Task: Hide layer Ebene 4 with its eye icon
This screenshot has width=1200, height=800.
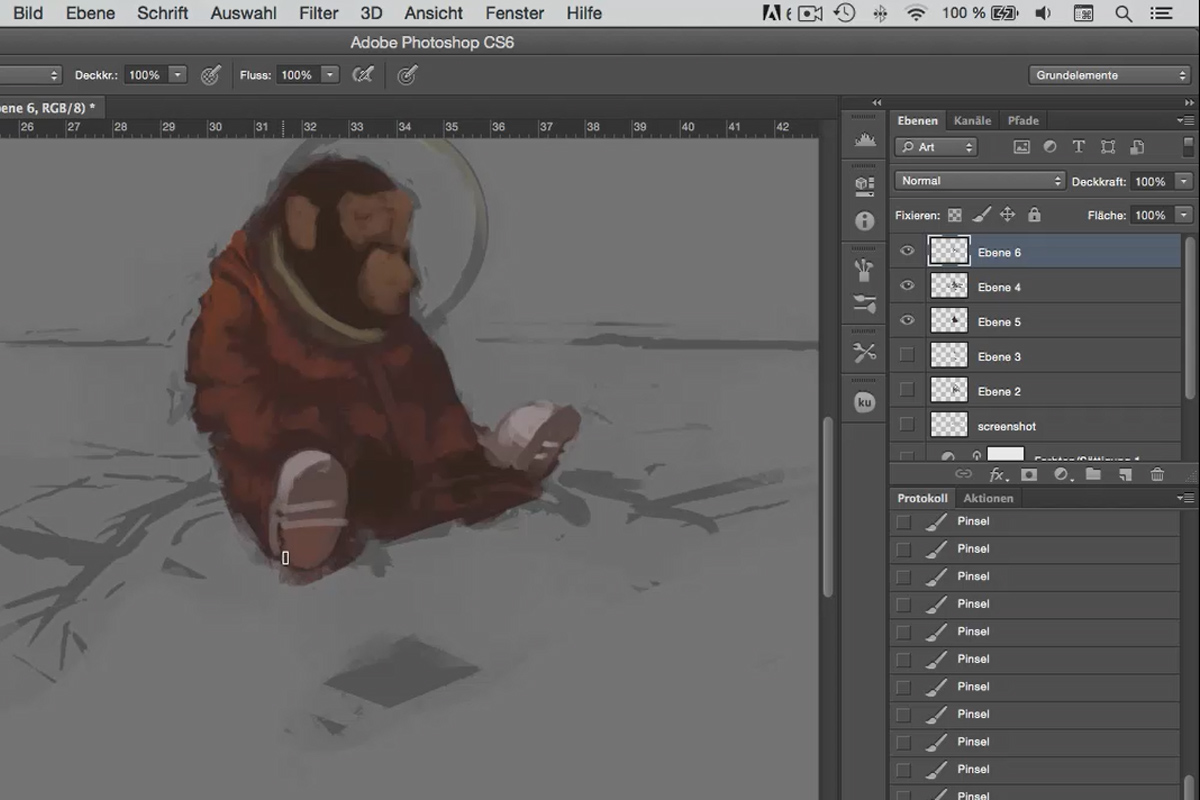Action: [907, 287]
